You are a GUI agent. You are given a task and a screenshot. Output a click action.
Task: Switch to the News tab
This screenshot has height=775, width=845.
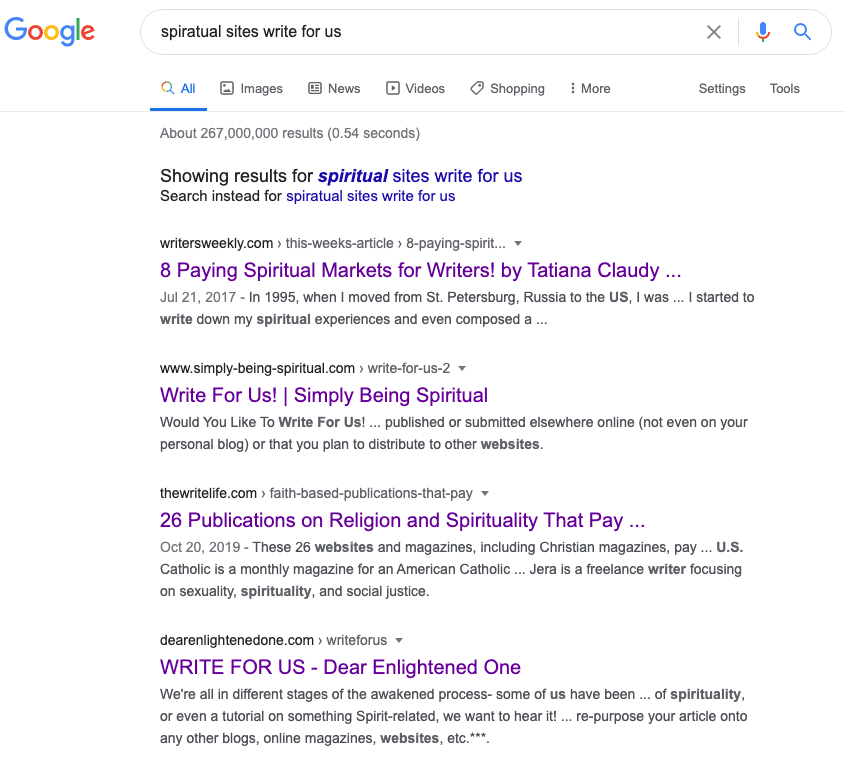pyautogui.click(x=334, y=88)
